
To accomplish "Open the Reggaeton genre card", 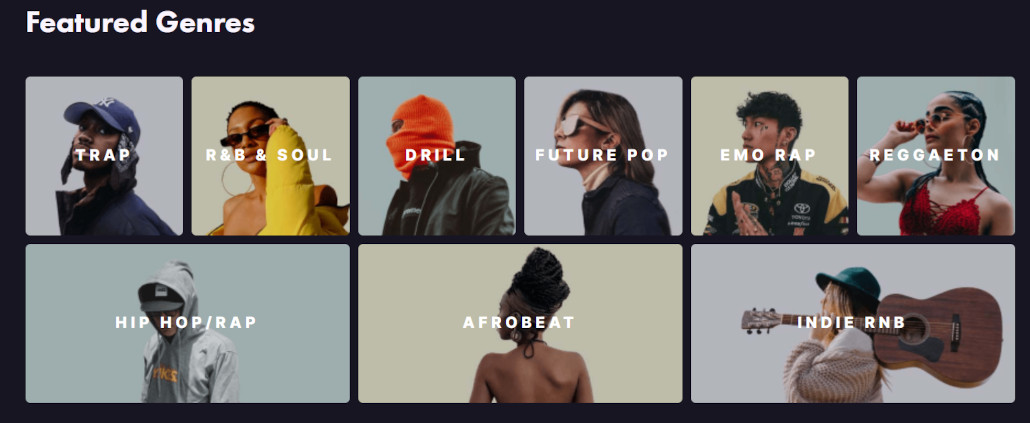I will 936,156.
